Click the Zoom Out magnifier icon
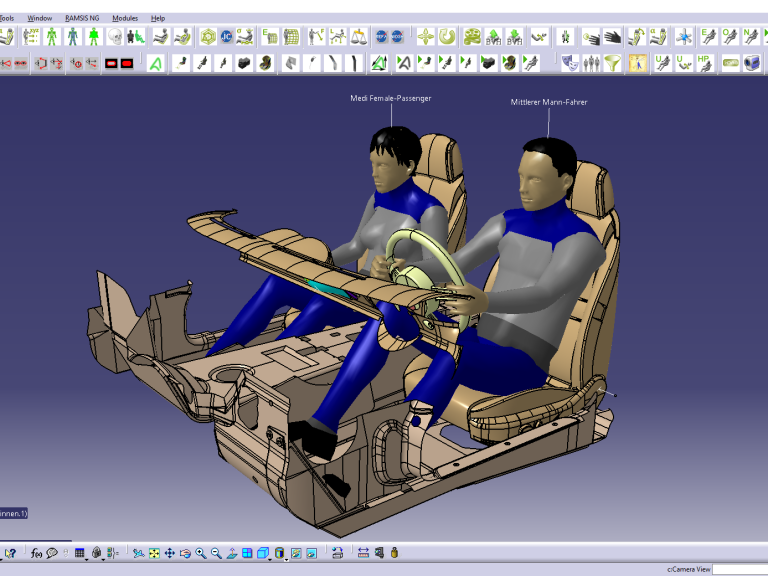The height and width of the screenshot is (576, 768). (216, 553)
